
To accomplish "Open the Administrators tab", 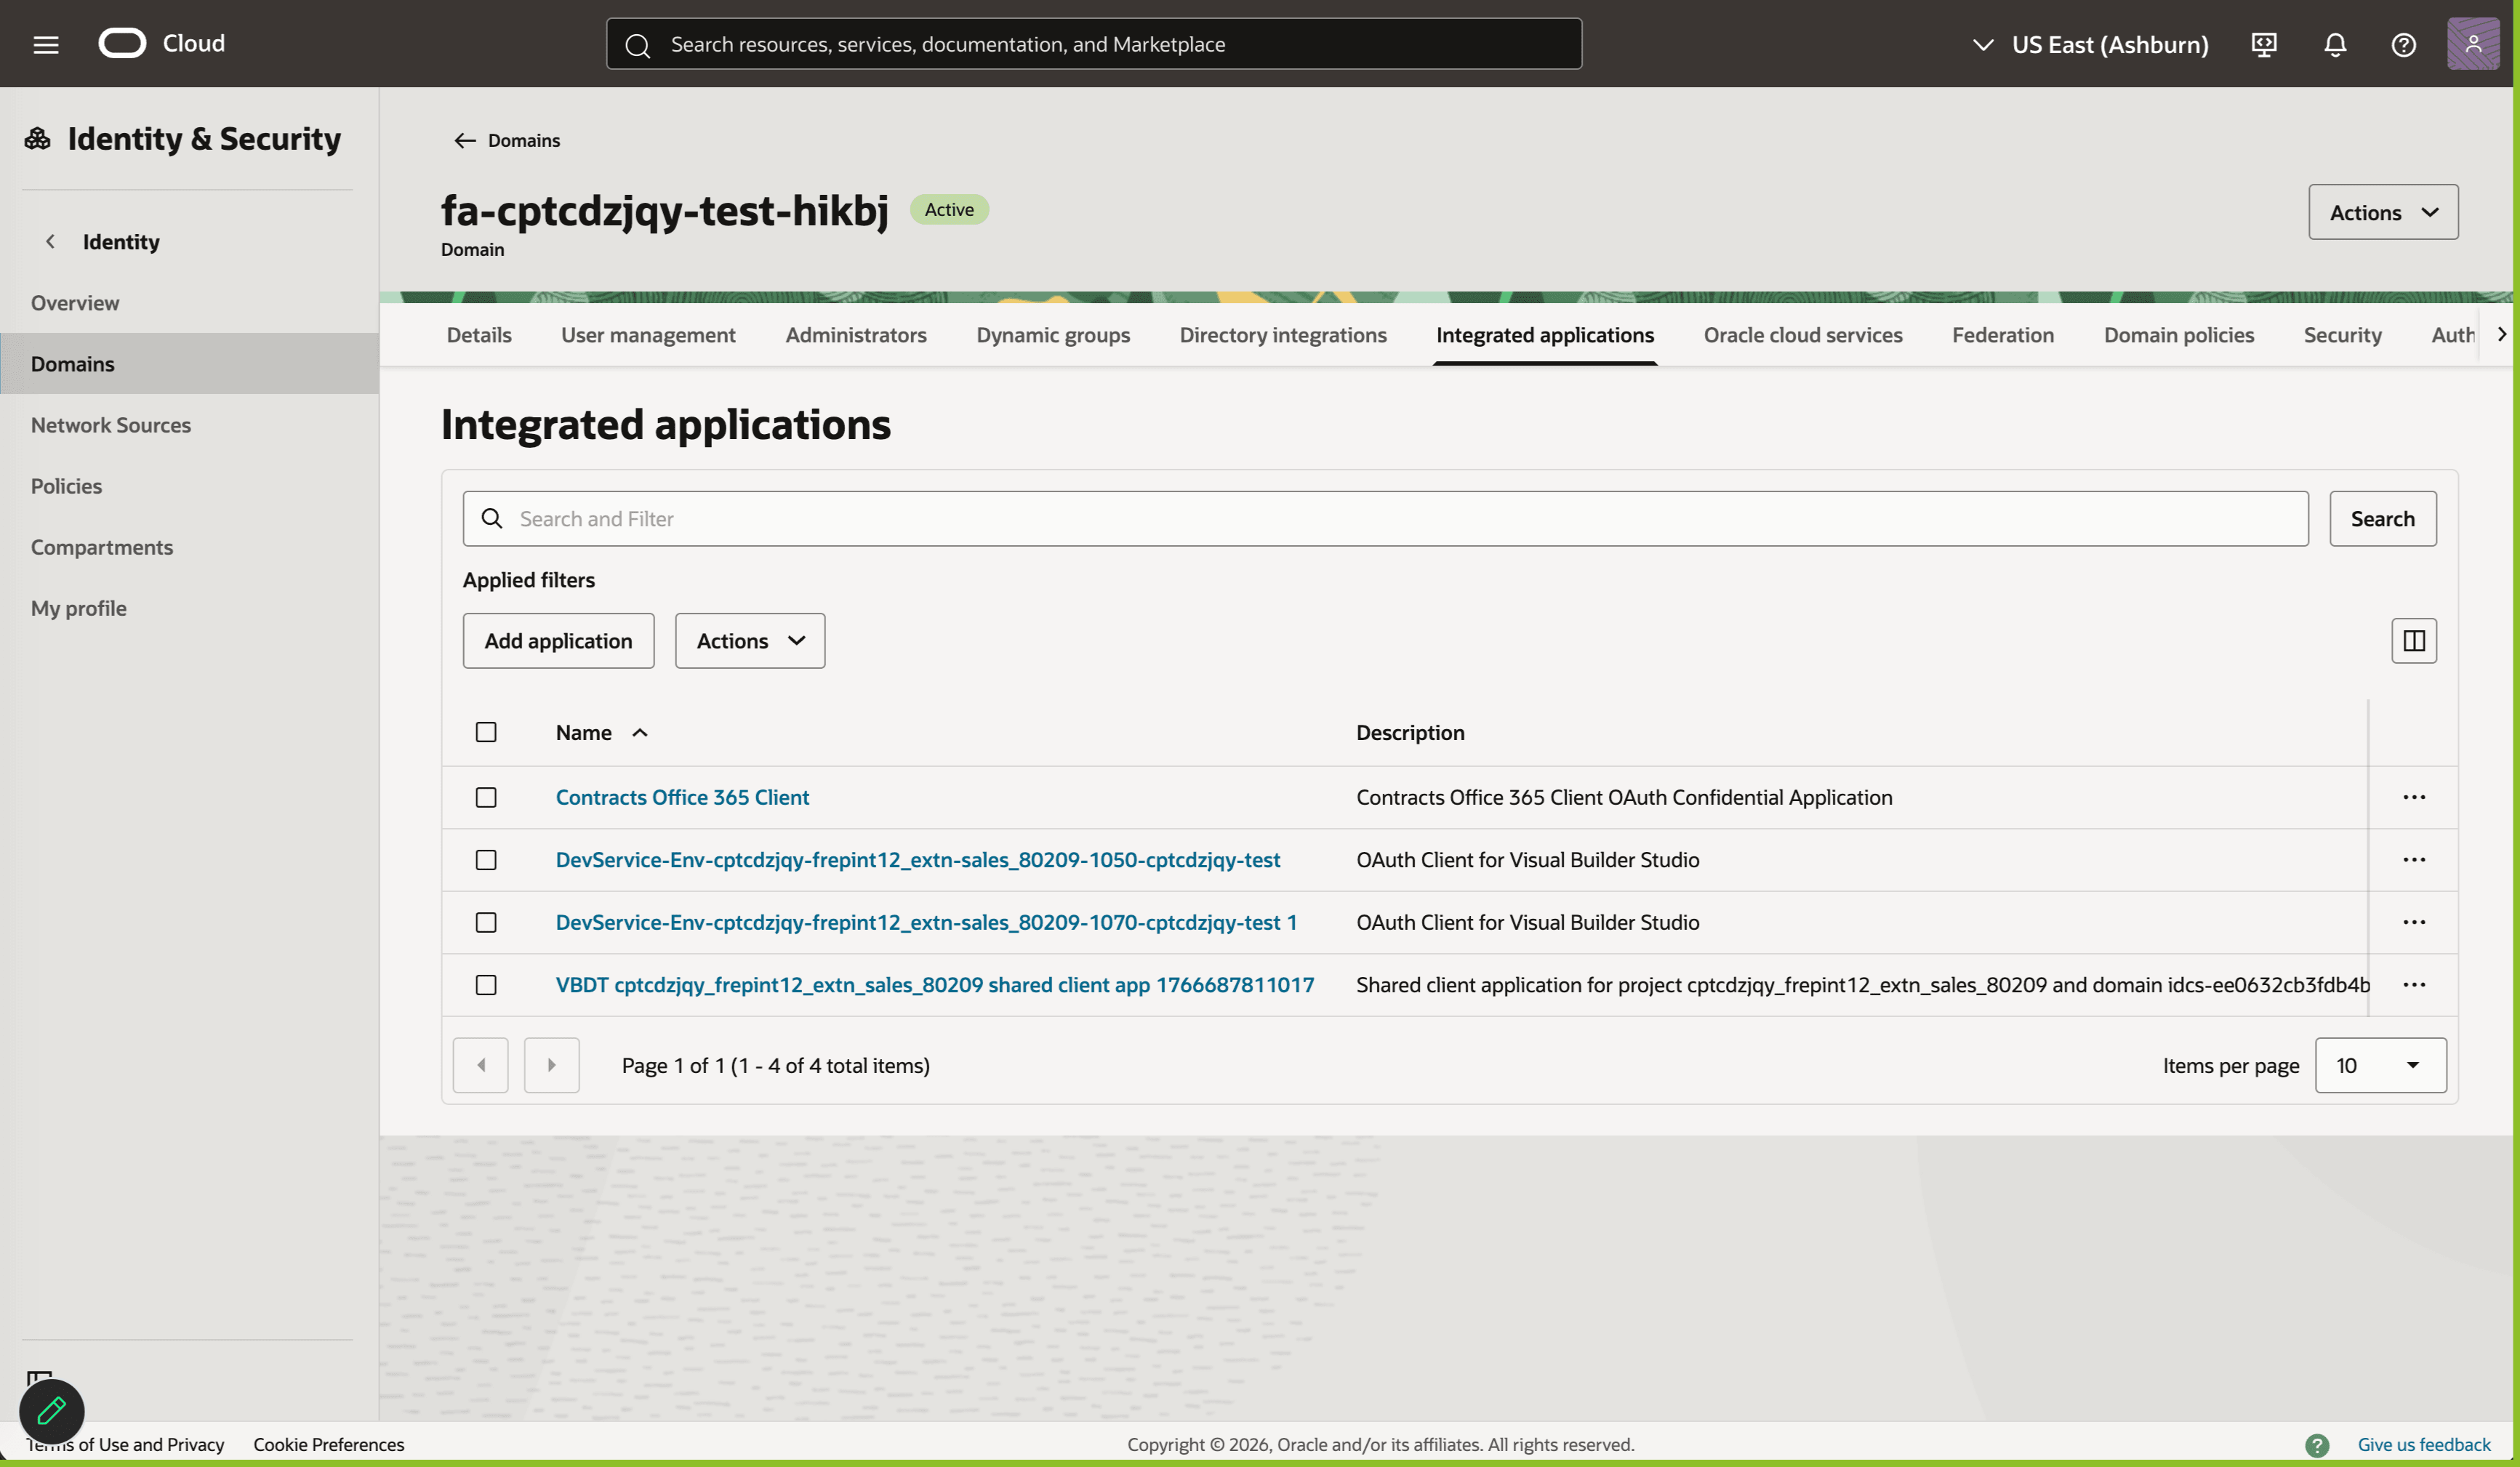I will pos(856,335).
